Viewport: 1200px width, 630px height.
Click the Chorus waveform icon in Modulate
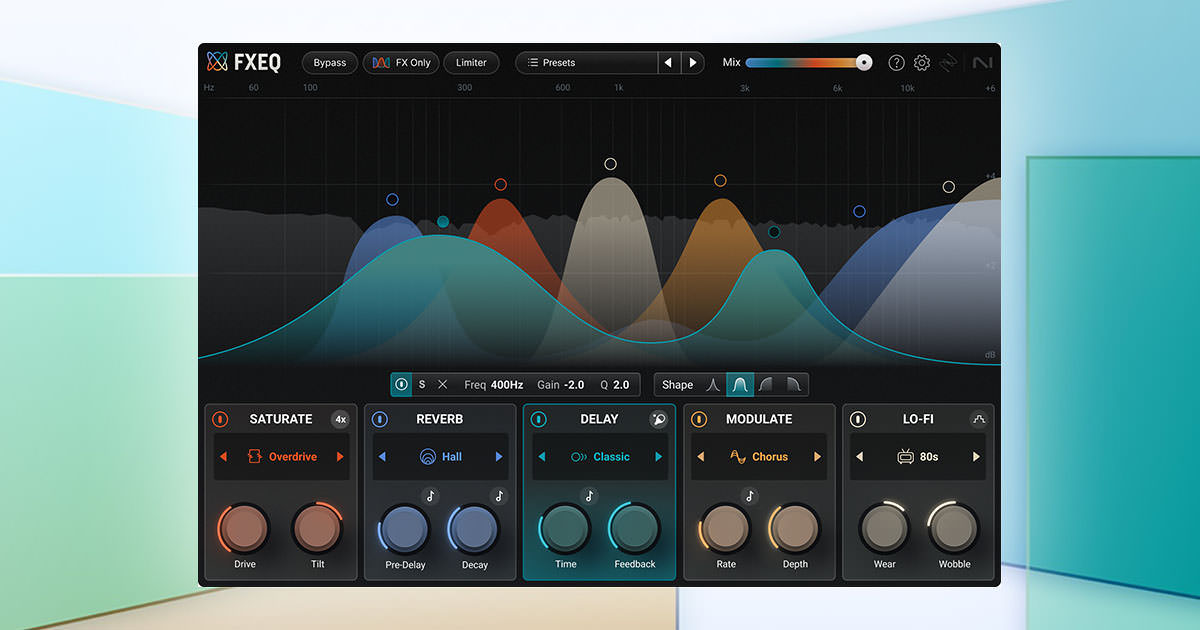738,457
